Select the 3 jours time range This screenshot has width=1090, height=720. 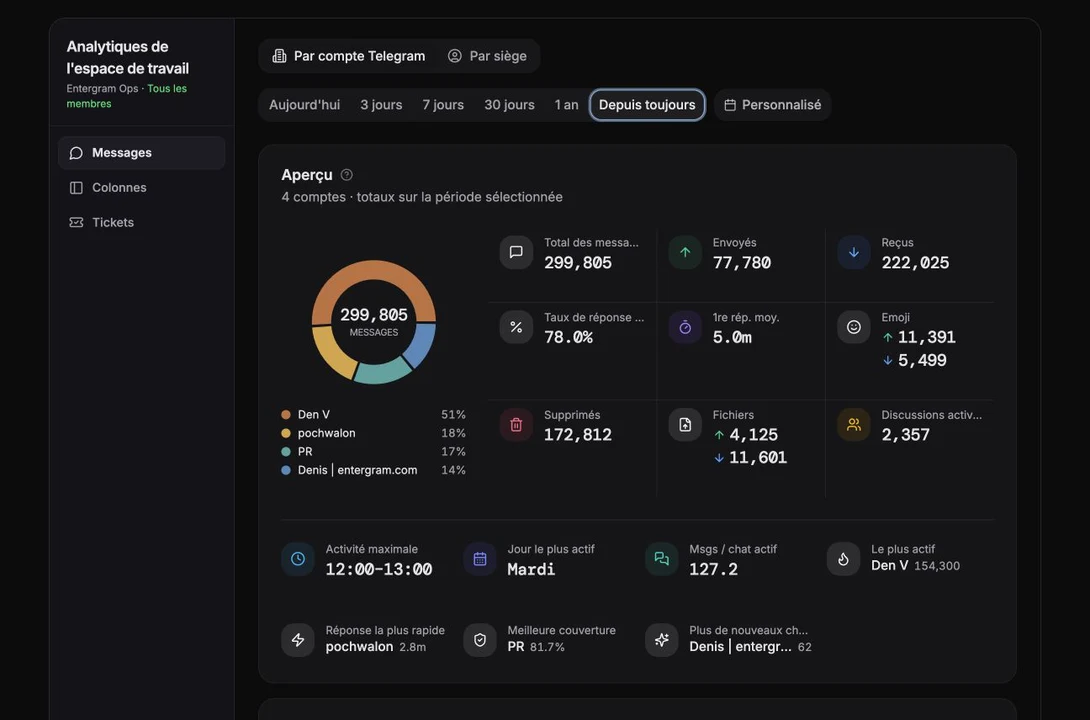(x=381, y=105)
